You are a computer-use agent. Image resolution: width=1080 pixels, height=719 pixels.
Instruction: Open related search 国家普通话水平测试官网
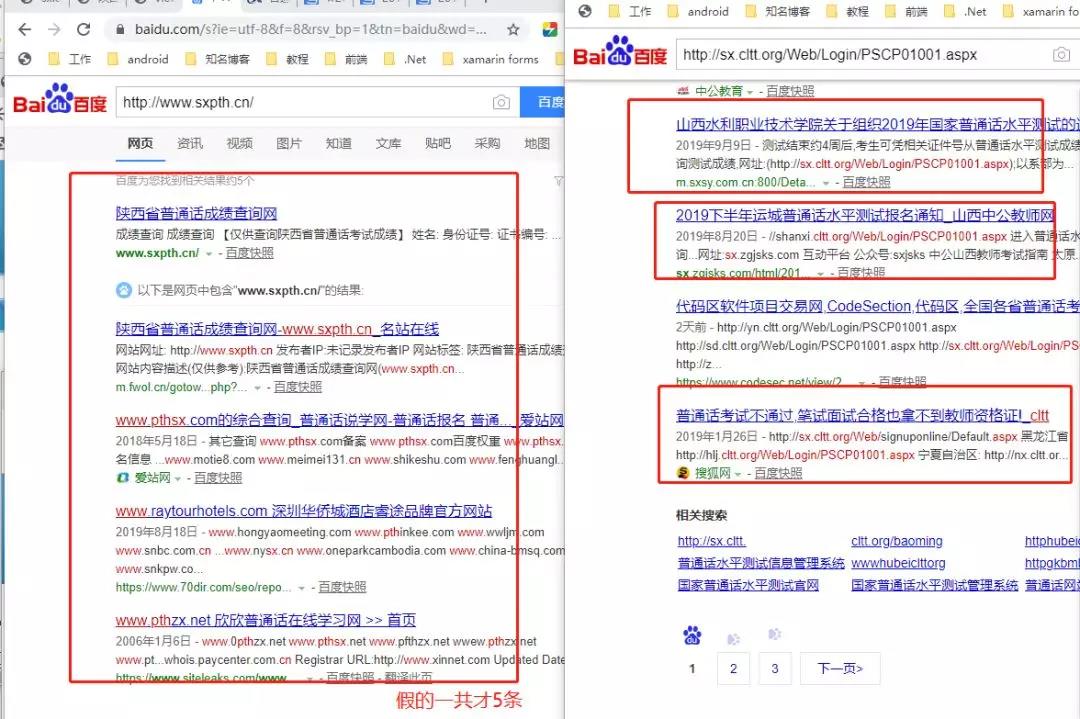(748, 585)
